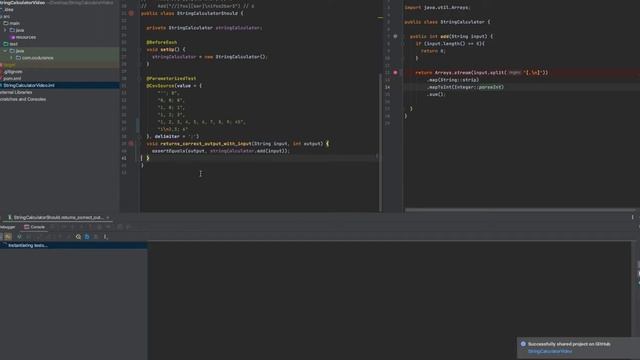Toggle breakpoint beside returns_correct_output_with_input method
The width and height of the screenshot is (640, 360).
pos(131,144)
